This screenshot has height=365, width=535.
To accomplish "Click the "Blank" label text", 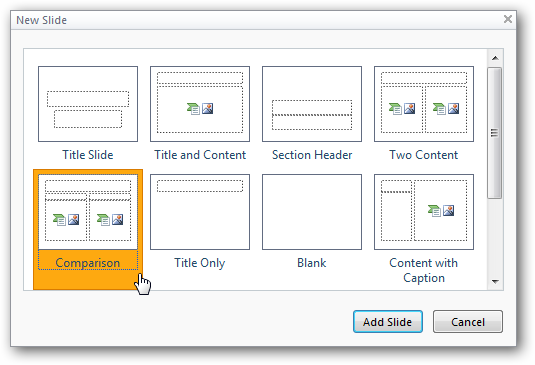I will tap(312, 263).
